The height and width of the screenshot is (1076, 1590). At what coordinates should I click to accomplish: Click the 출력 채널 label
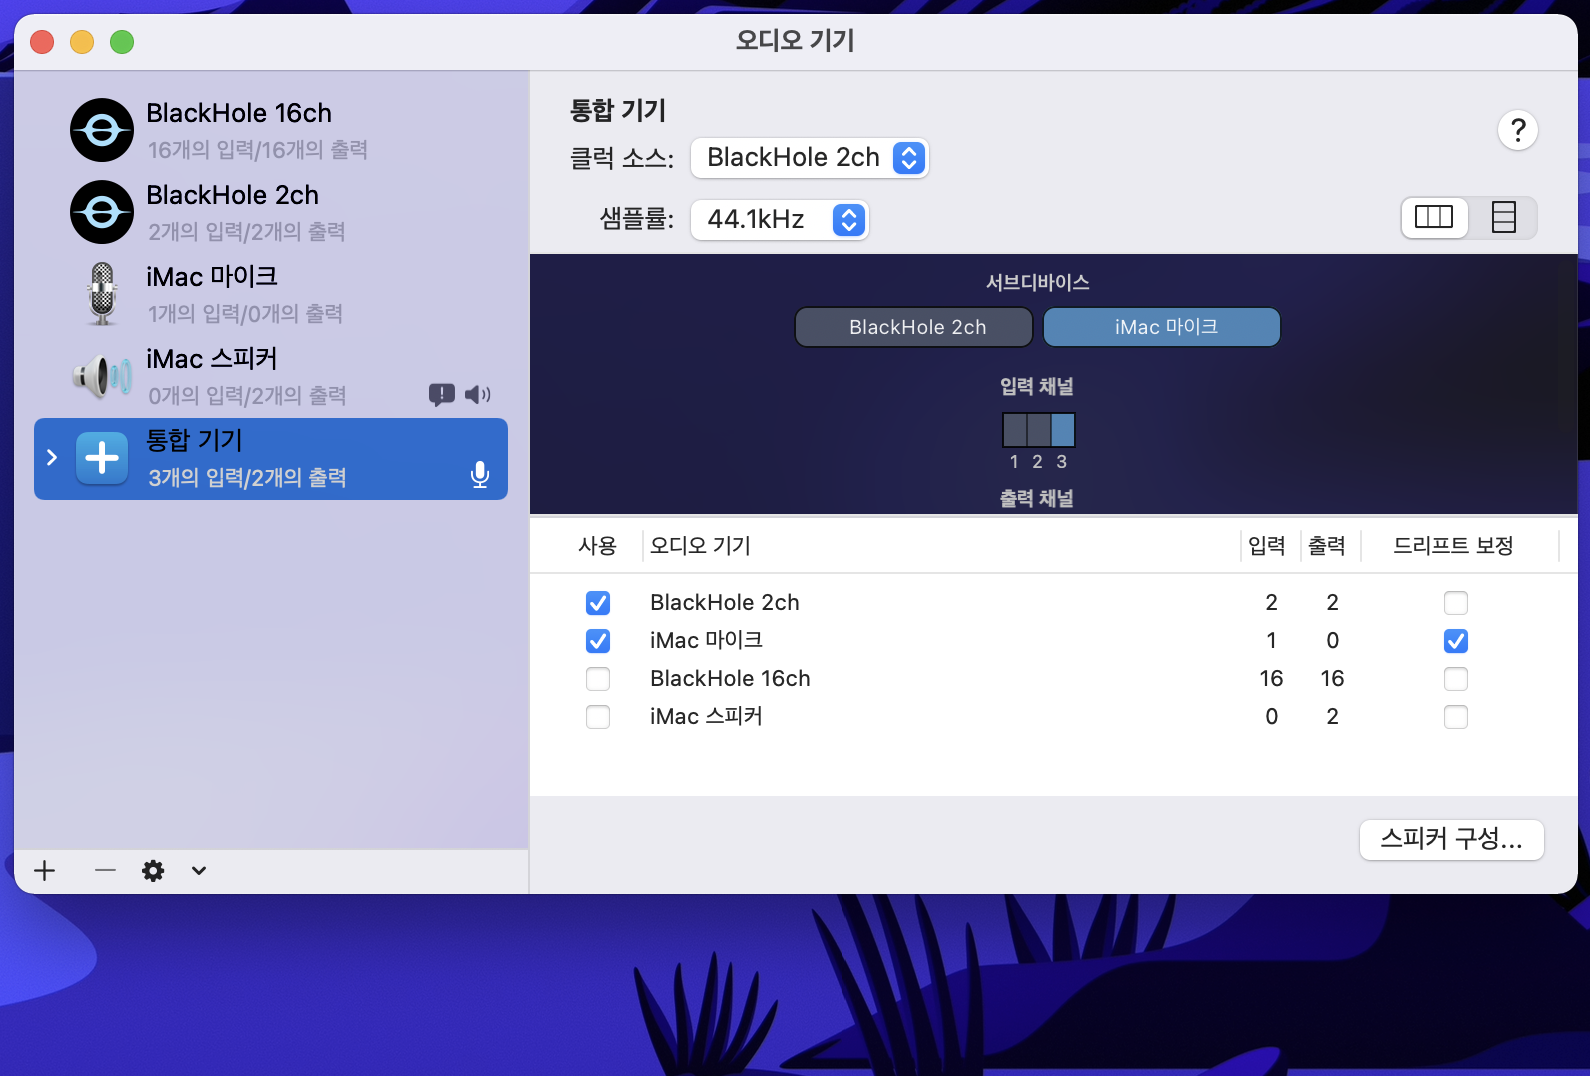(1037, 498)
